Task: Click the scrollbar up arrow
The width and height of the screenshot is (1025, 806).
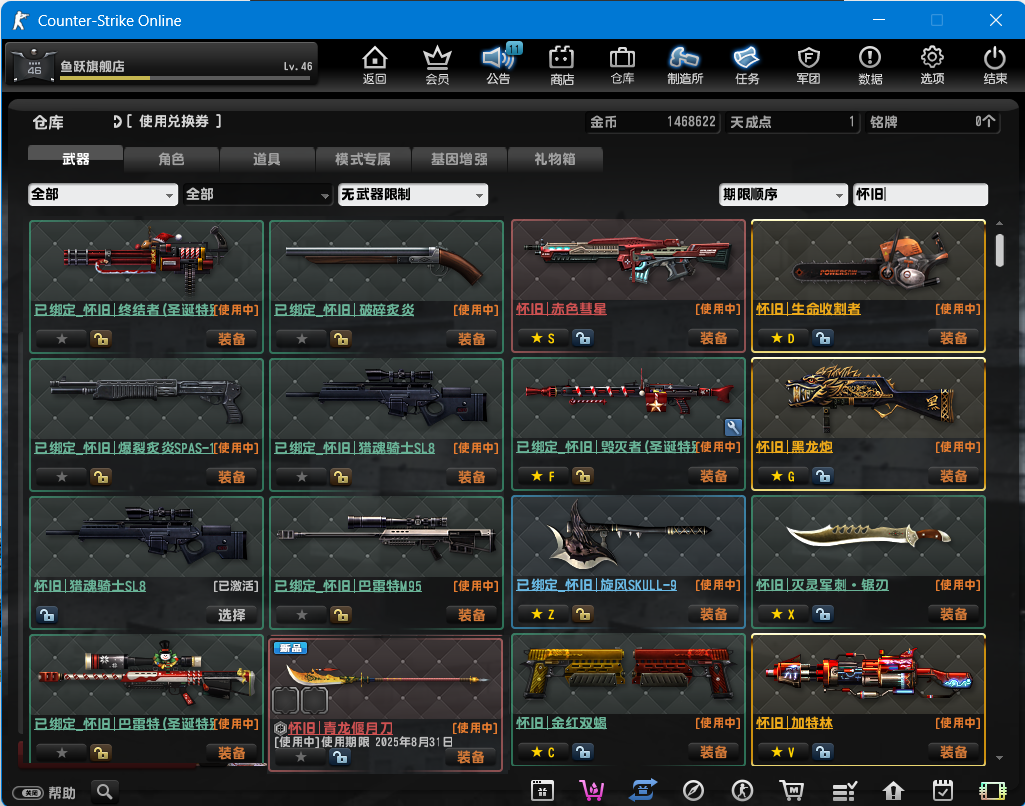Action: click(1000, 224)
